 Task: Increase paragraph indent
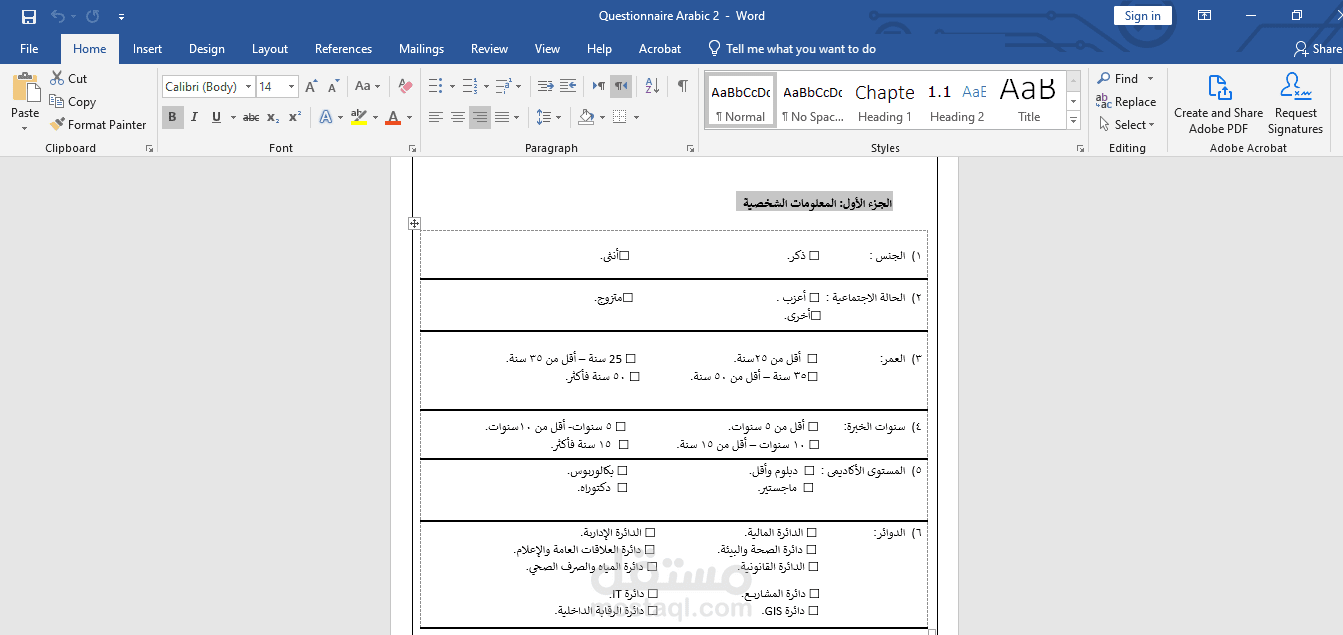(568, 86)
